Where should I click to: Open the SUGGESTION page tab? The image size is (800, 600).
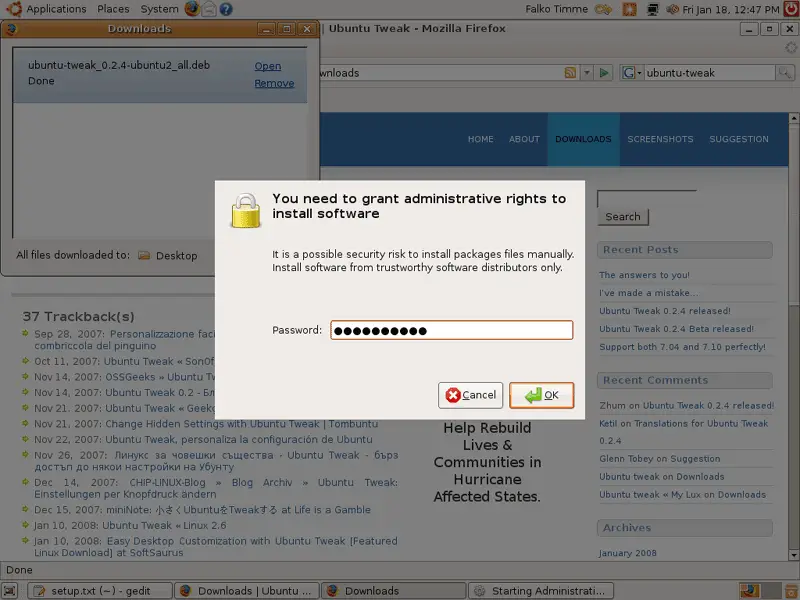coord(739,139)
